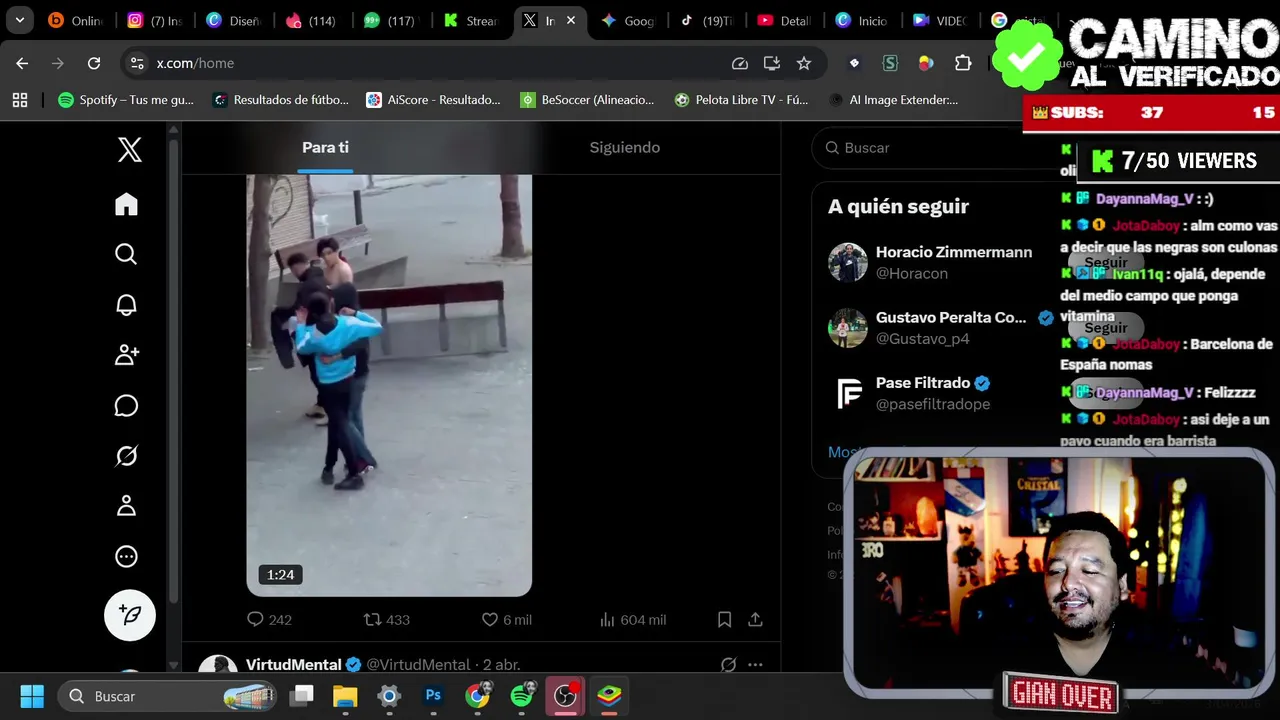
Task: Open Profile person icon in sidebar
Action: click(126, 506)
